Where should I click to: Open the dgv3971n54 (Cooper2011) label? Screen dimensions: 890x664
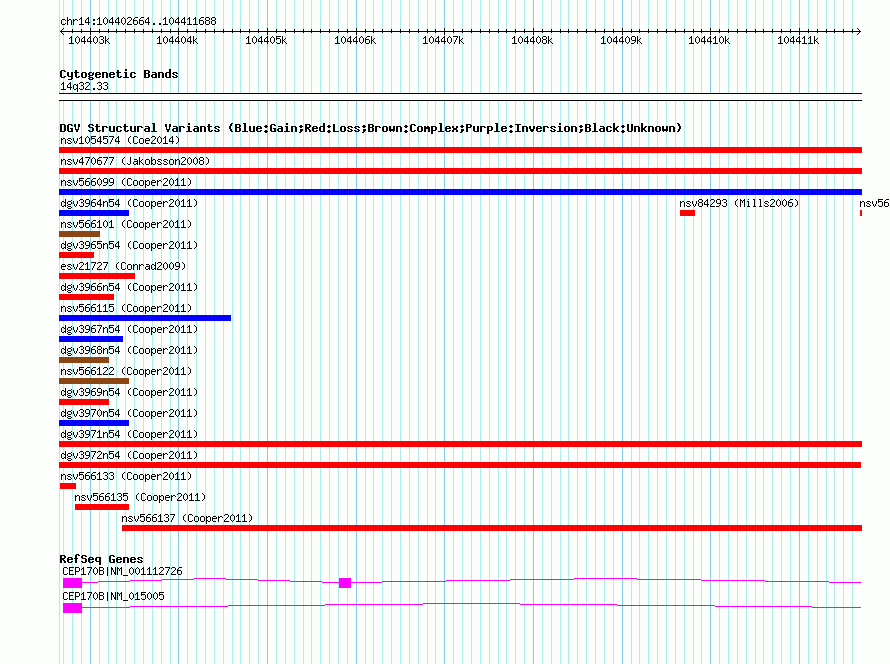[129, 434]
